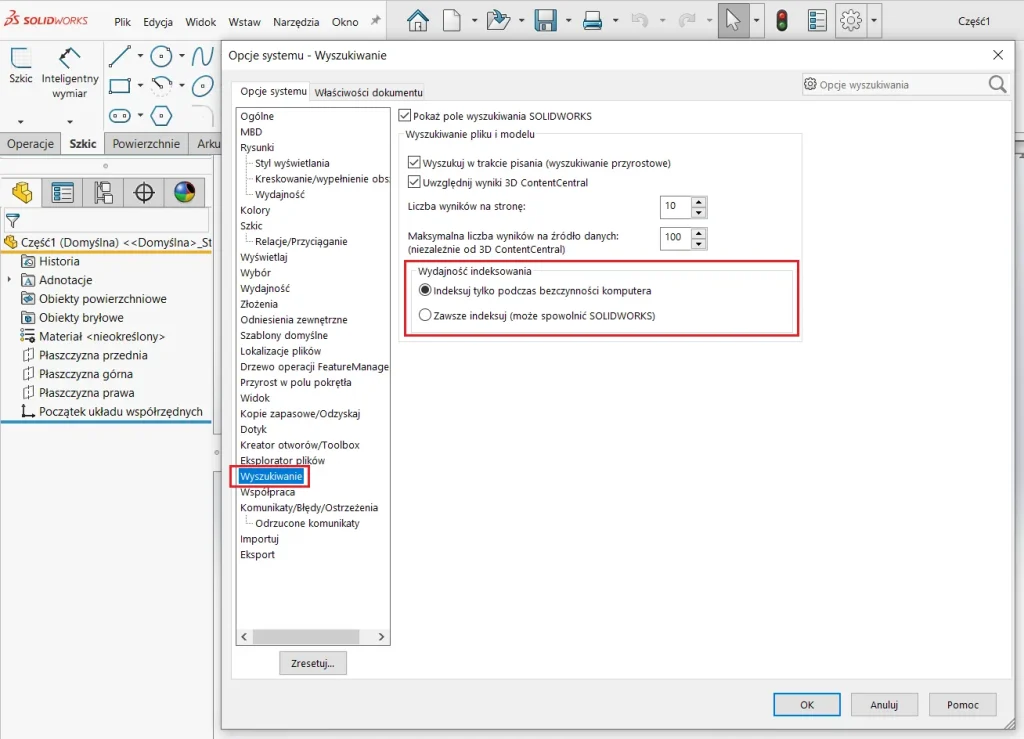Open the DisplayManager color sphere tab icon

point(184,193)
